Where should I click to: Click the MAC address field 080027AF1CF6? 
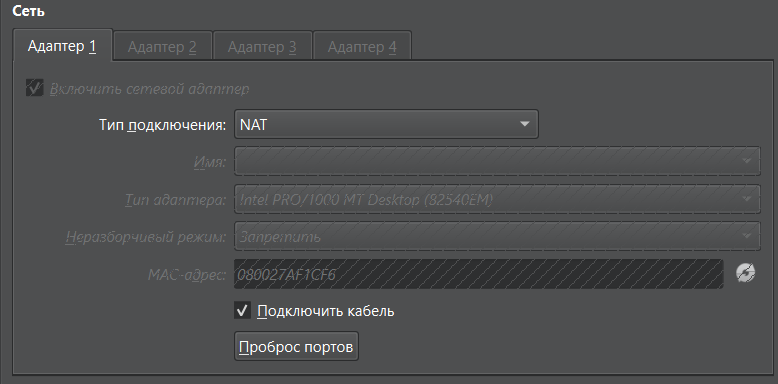pyautogui.click(x=479, y=274)
